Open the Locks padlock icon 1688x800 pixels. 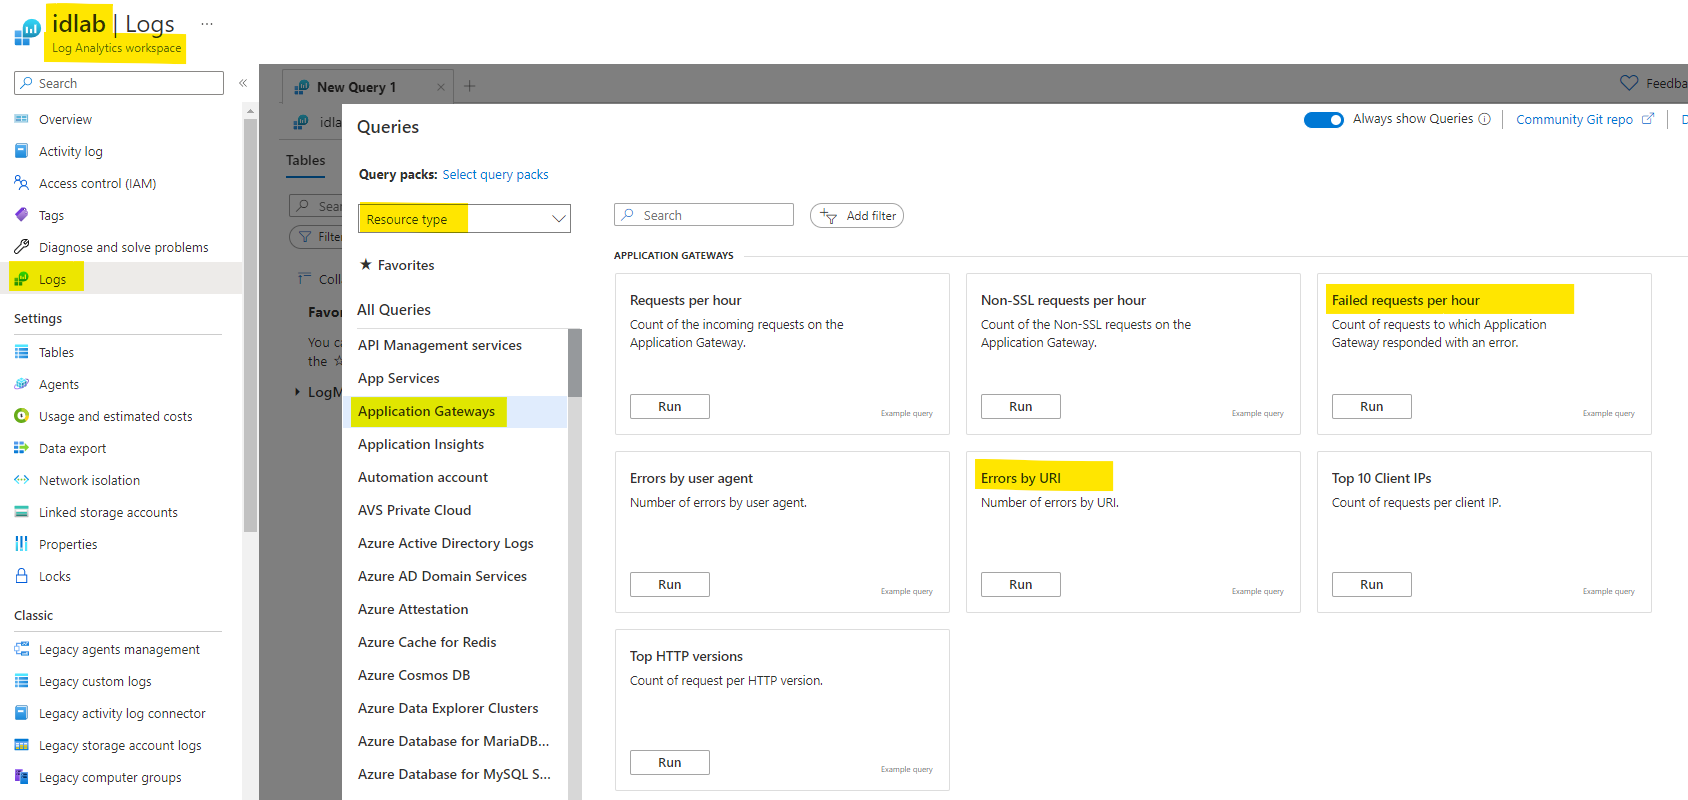tap(21, 576)
